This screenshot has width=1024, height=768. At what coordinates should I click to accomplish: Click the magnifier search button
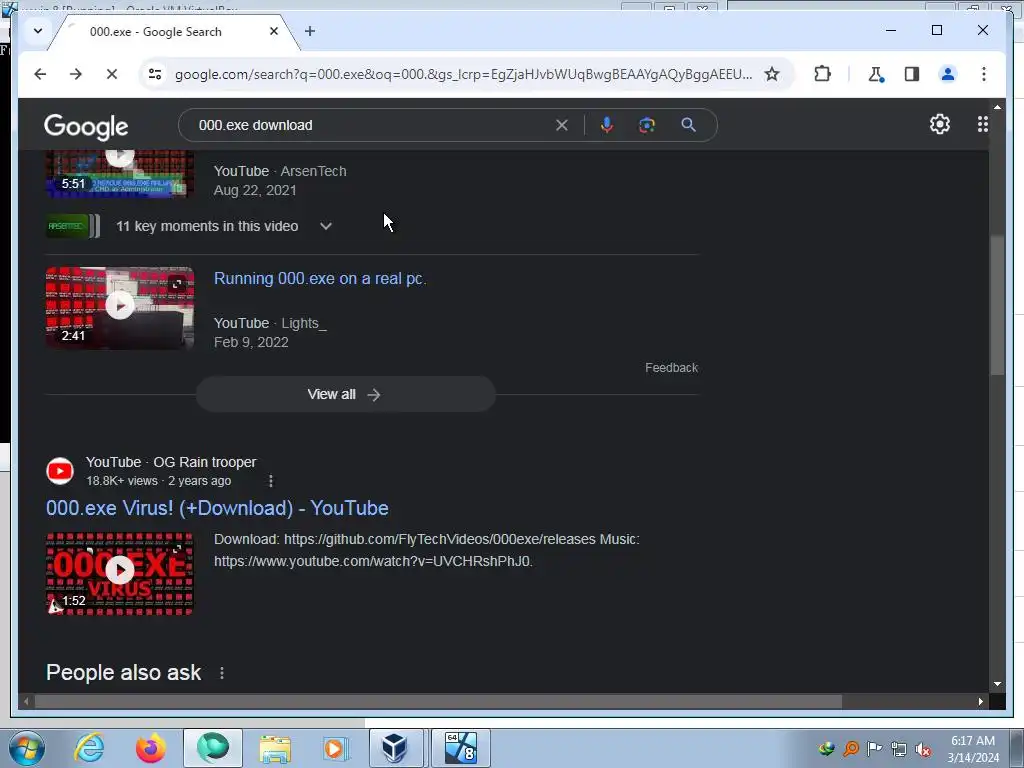coord(688,125)
